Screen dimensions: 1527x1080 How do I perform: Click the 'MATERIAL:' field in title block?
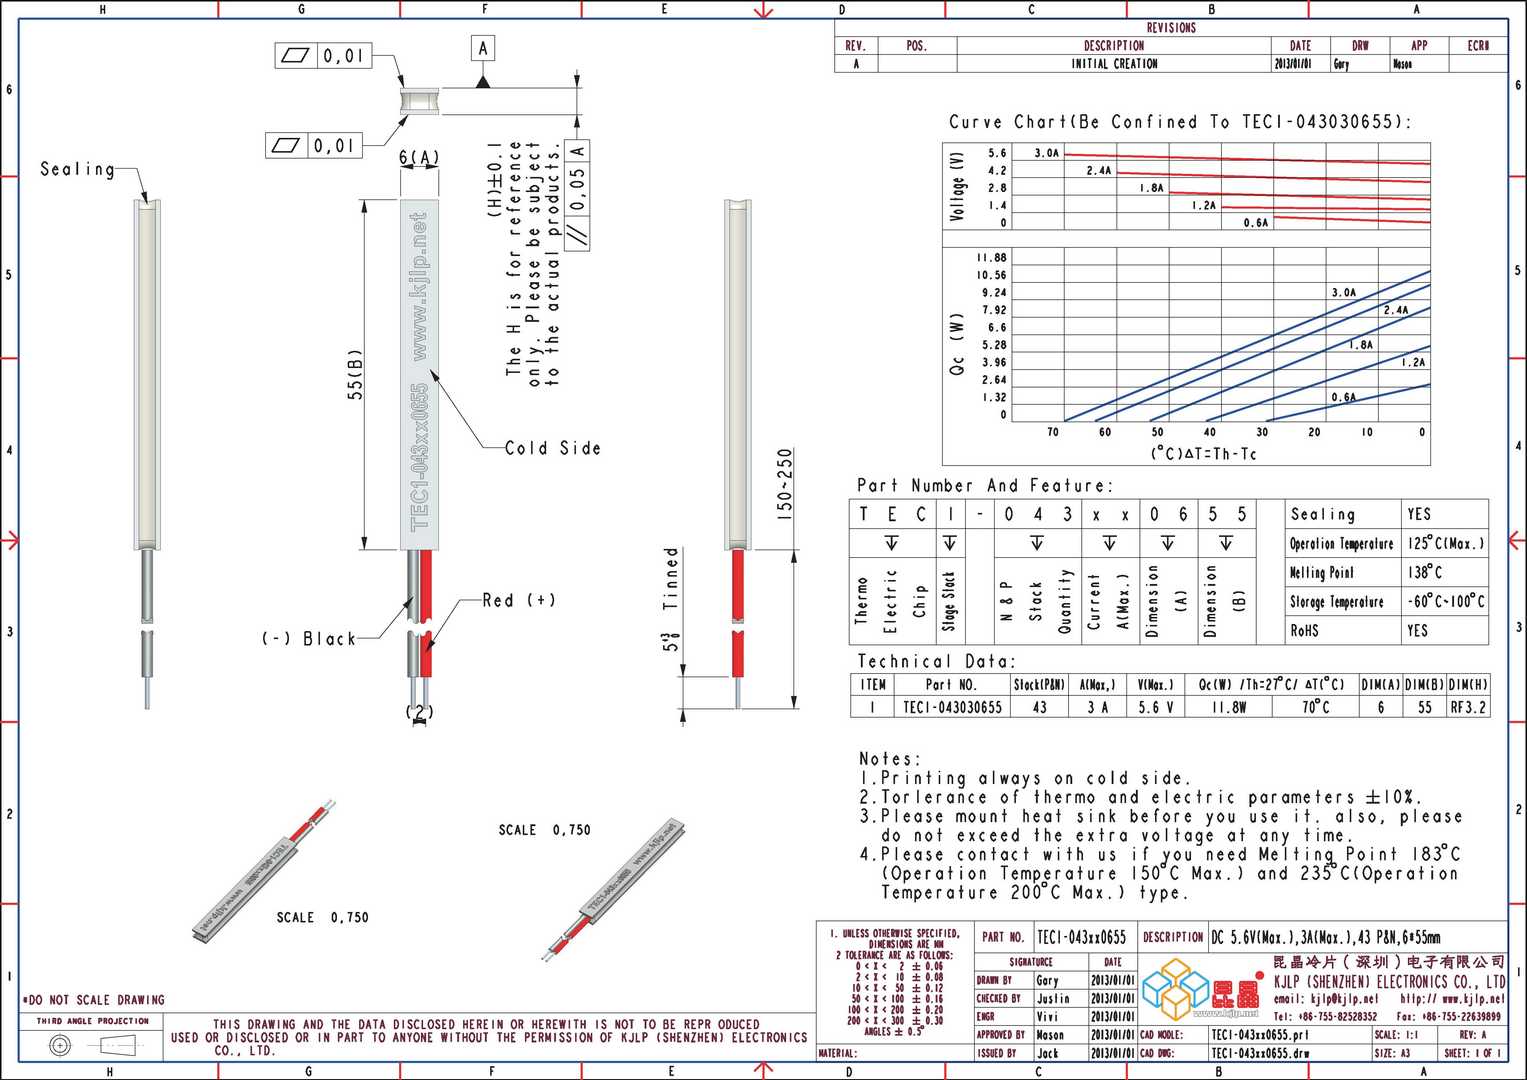(x=895, y=1053)
